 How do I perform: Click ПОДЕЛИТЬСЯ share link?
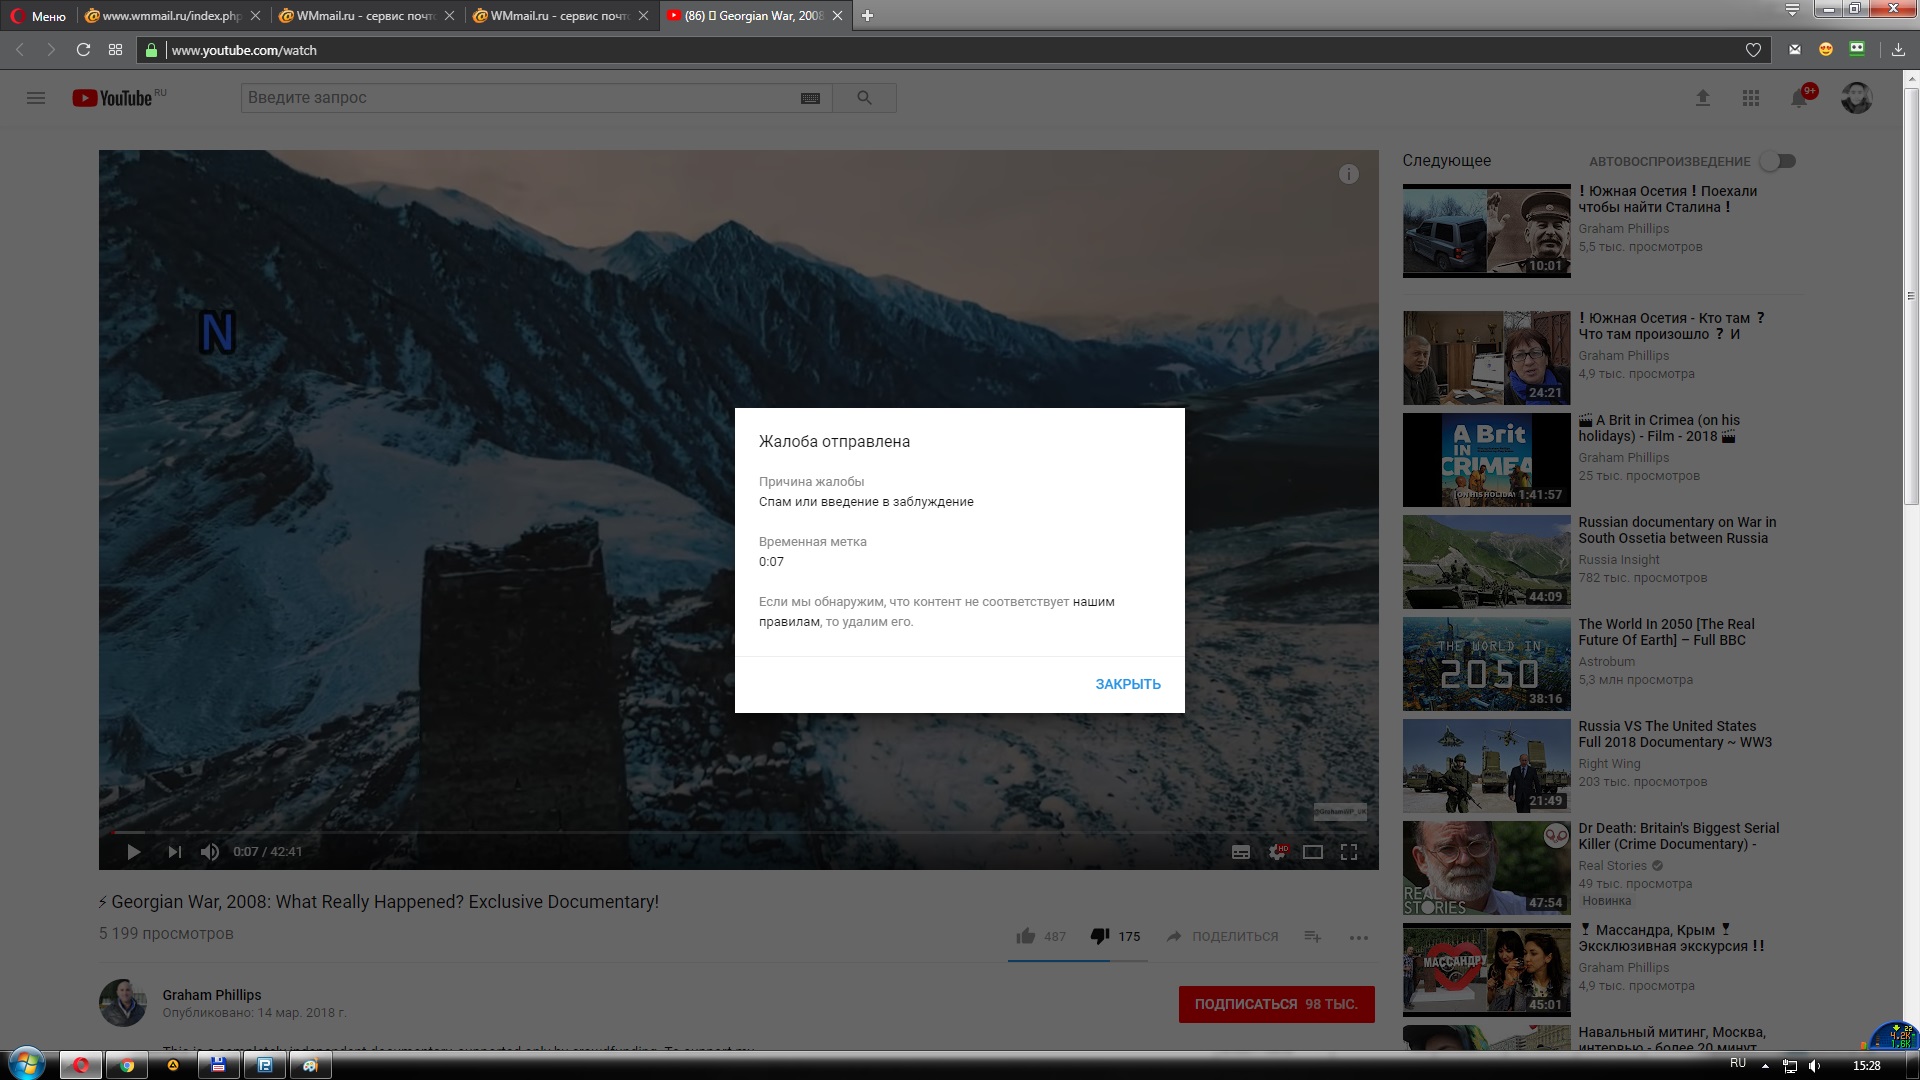(x=1223, y=937)
